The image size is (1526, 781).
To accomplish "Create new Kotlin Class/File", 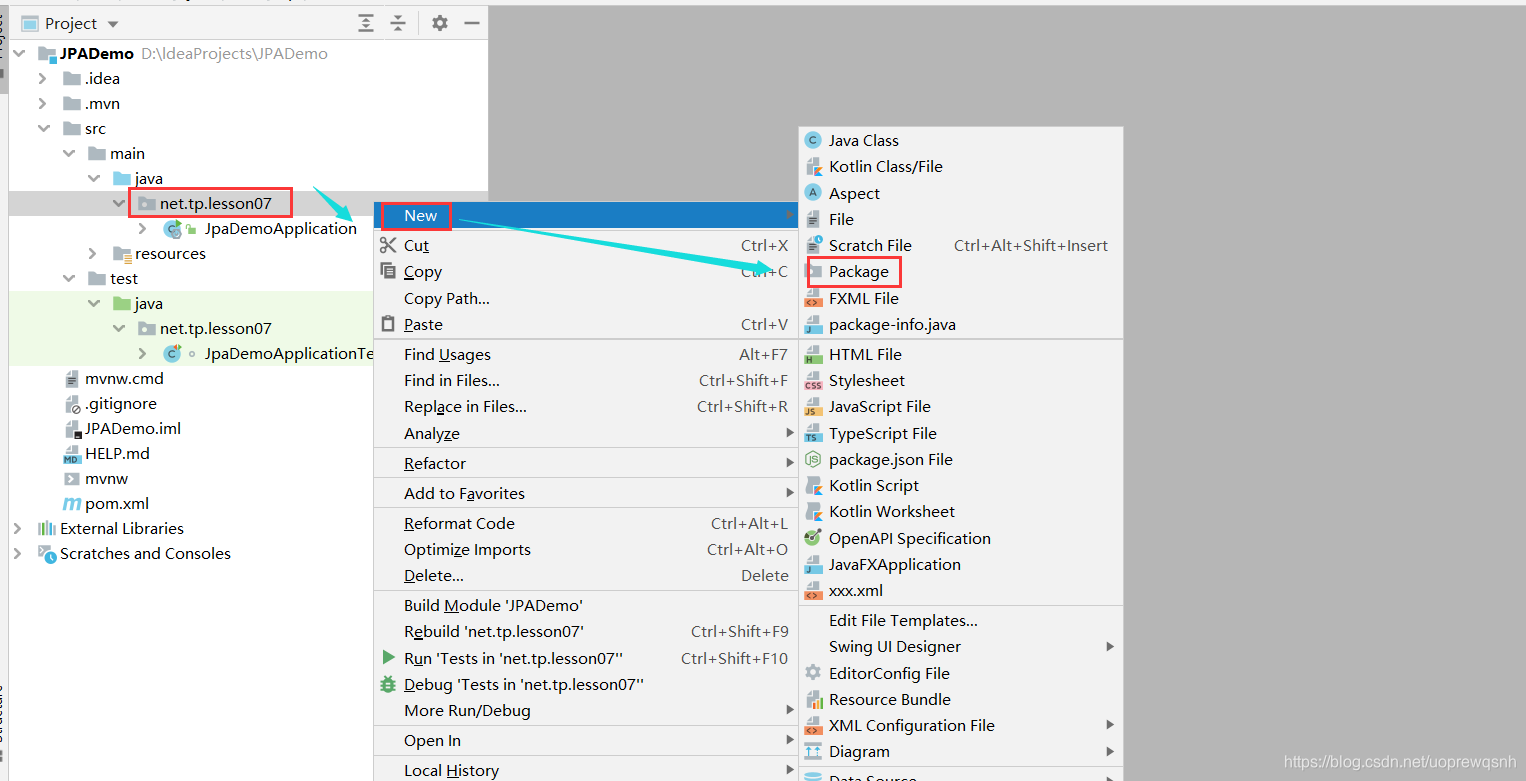I will [961, 166].
